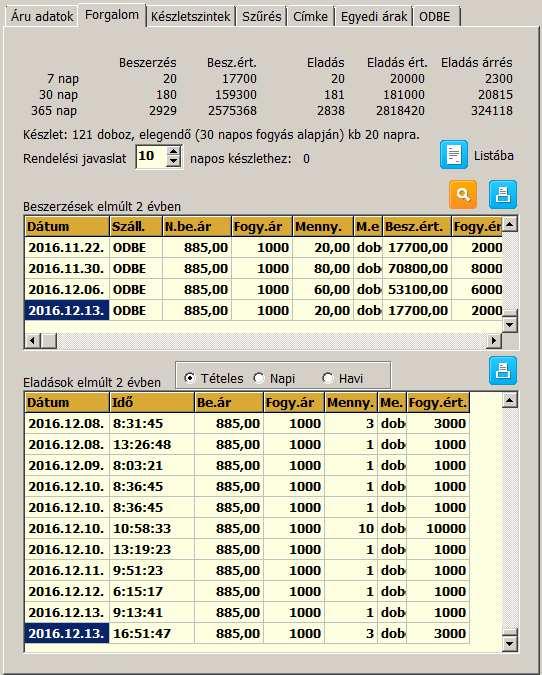Image resolution: width=542 pixels, height=675 pixels.
Task: Increase the Rendelési javaslat days value
Action: 173,151
